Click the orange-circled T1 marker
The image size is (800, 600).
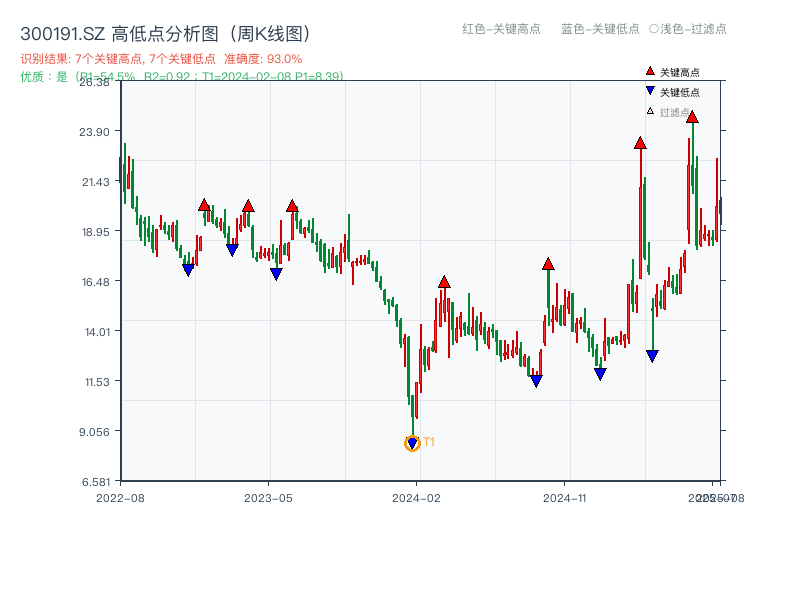pyautogui.click(x=412, y=441)
